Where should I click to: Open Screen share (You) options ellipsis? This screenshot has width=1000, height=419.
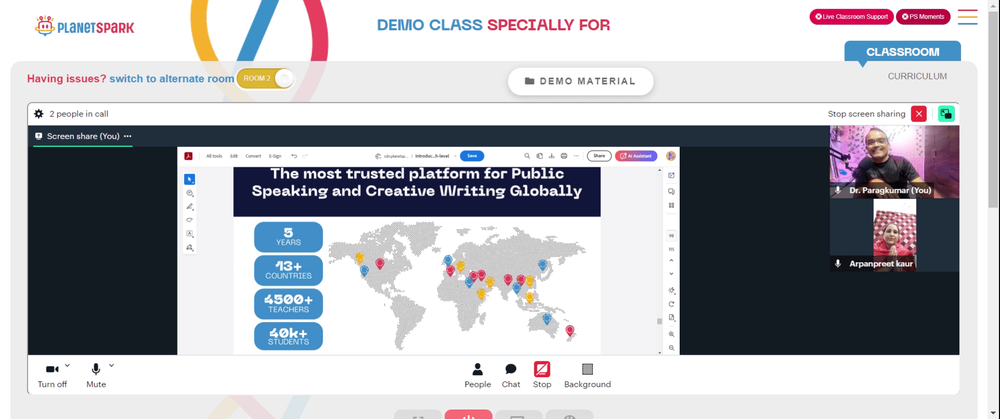click(x=128, y=136)
